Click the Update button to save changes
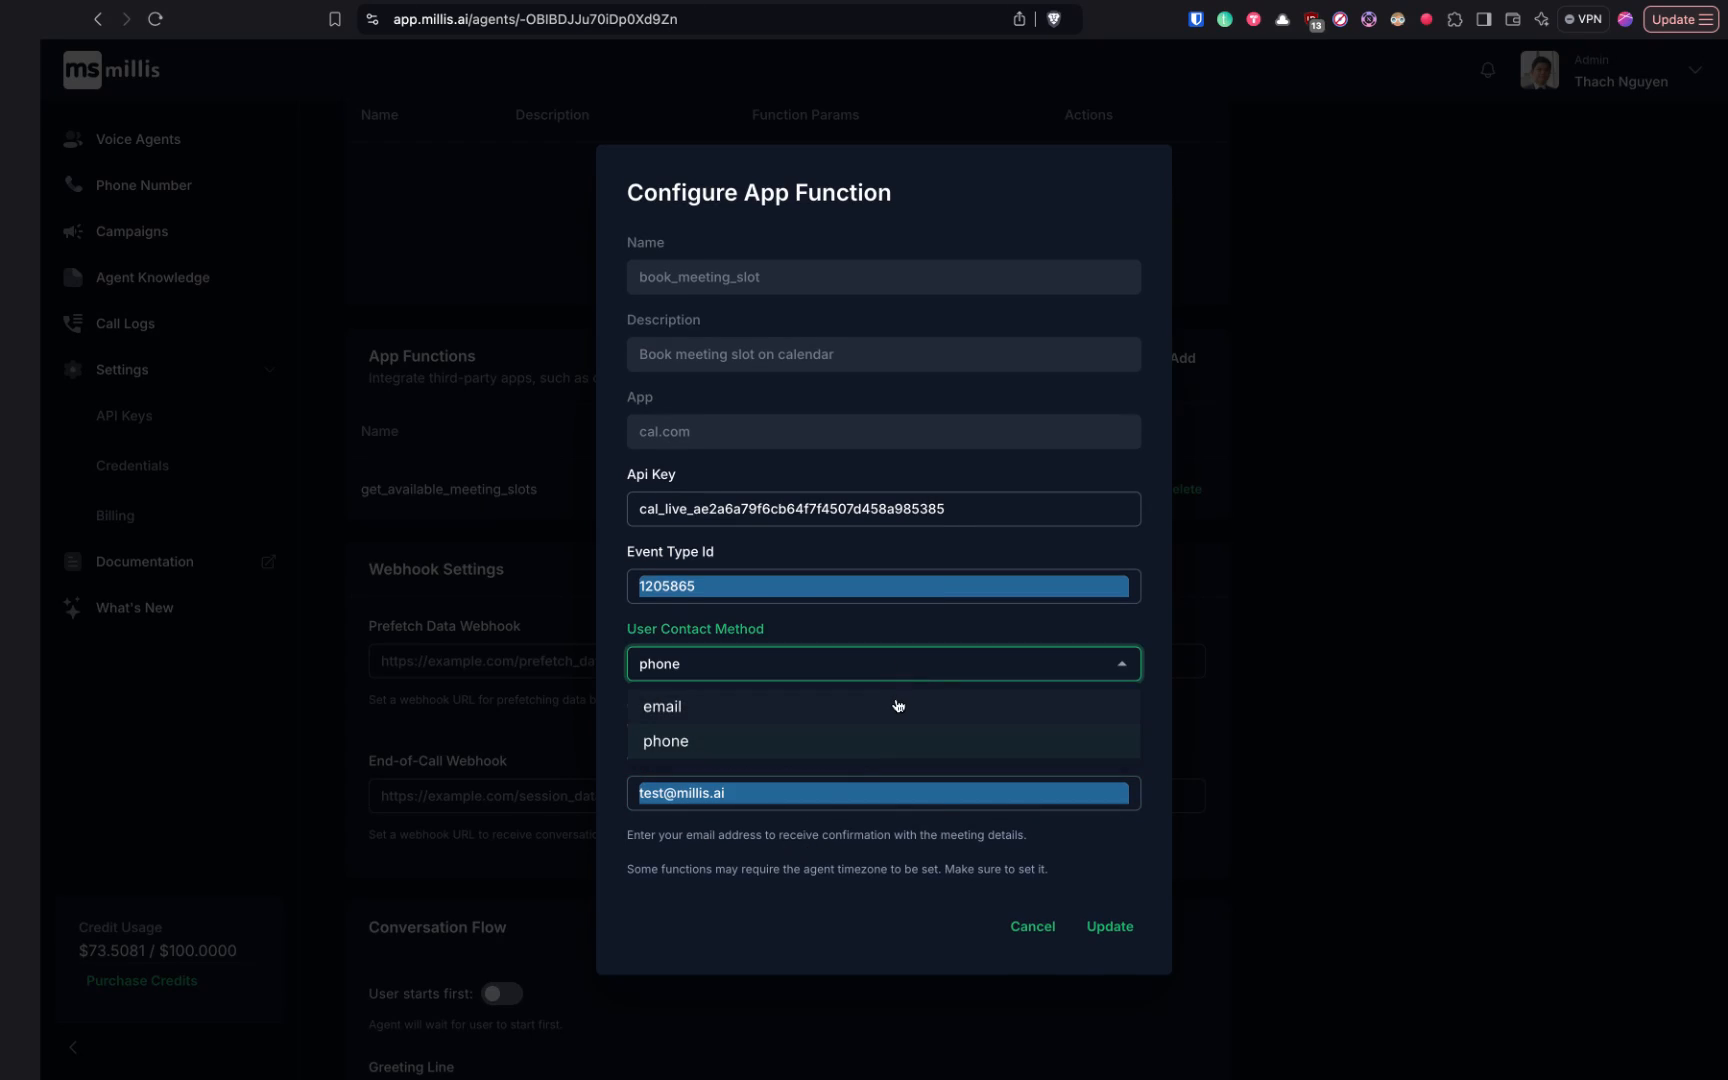1728x1080 pixels. pyautogui.click(x=1109, y=926)
